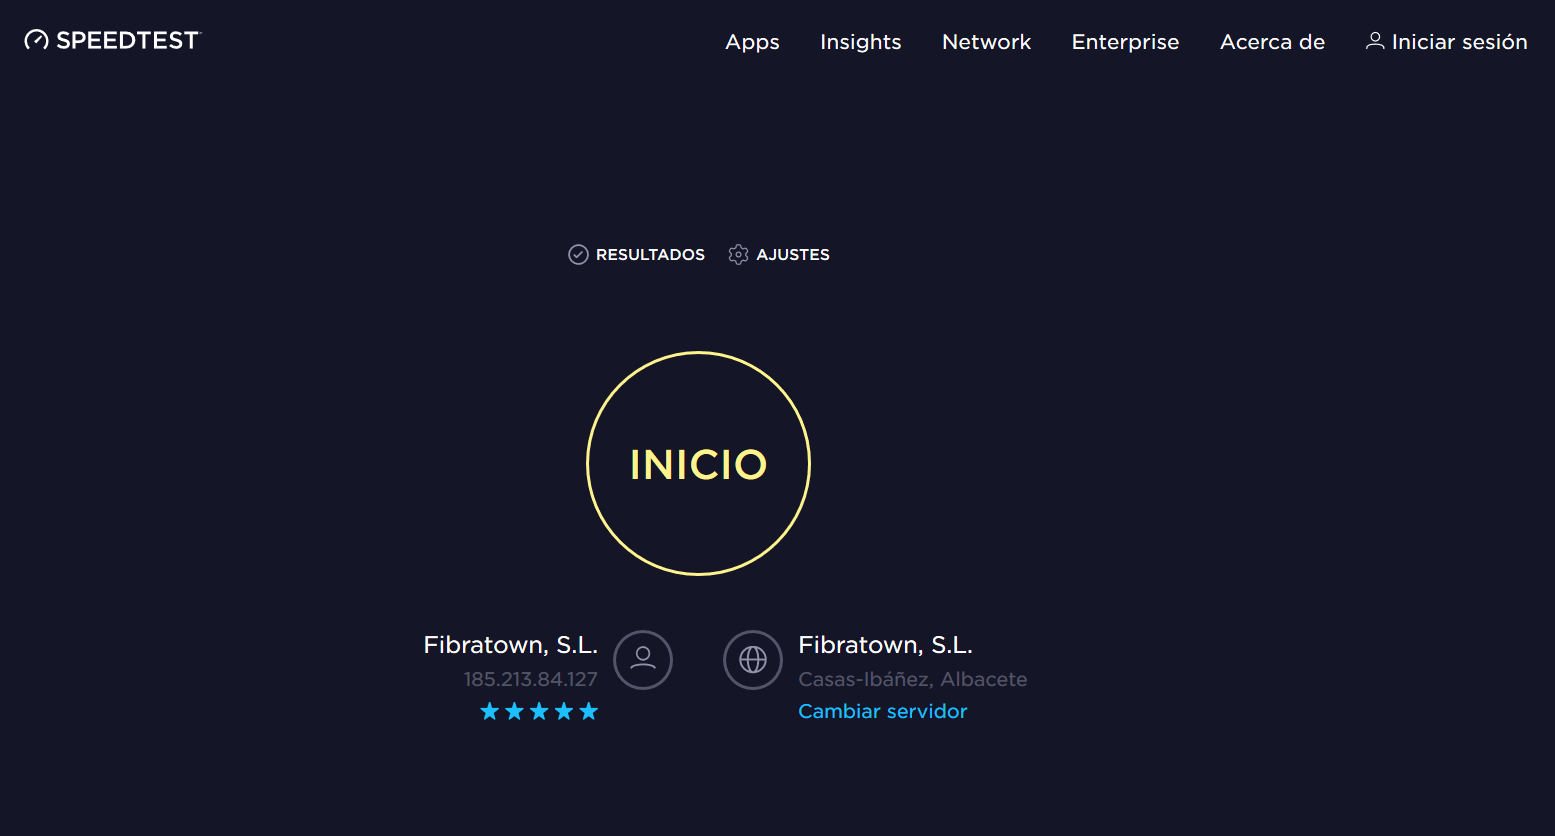This screenshot has height=836, width=1555.
Task: Open the Acerca de menu
Action: [1272, 42]
